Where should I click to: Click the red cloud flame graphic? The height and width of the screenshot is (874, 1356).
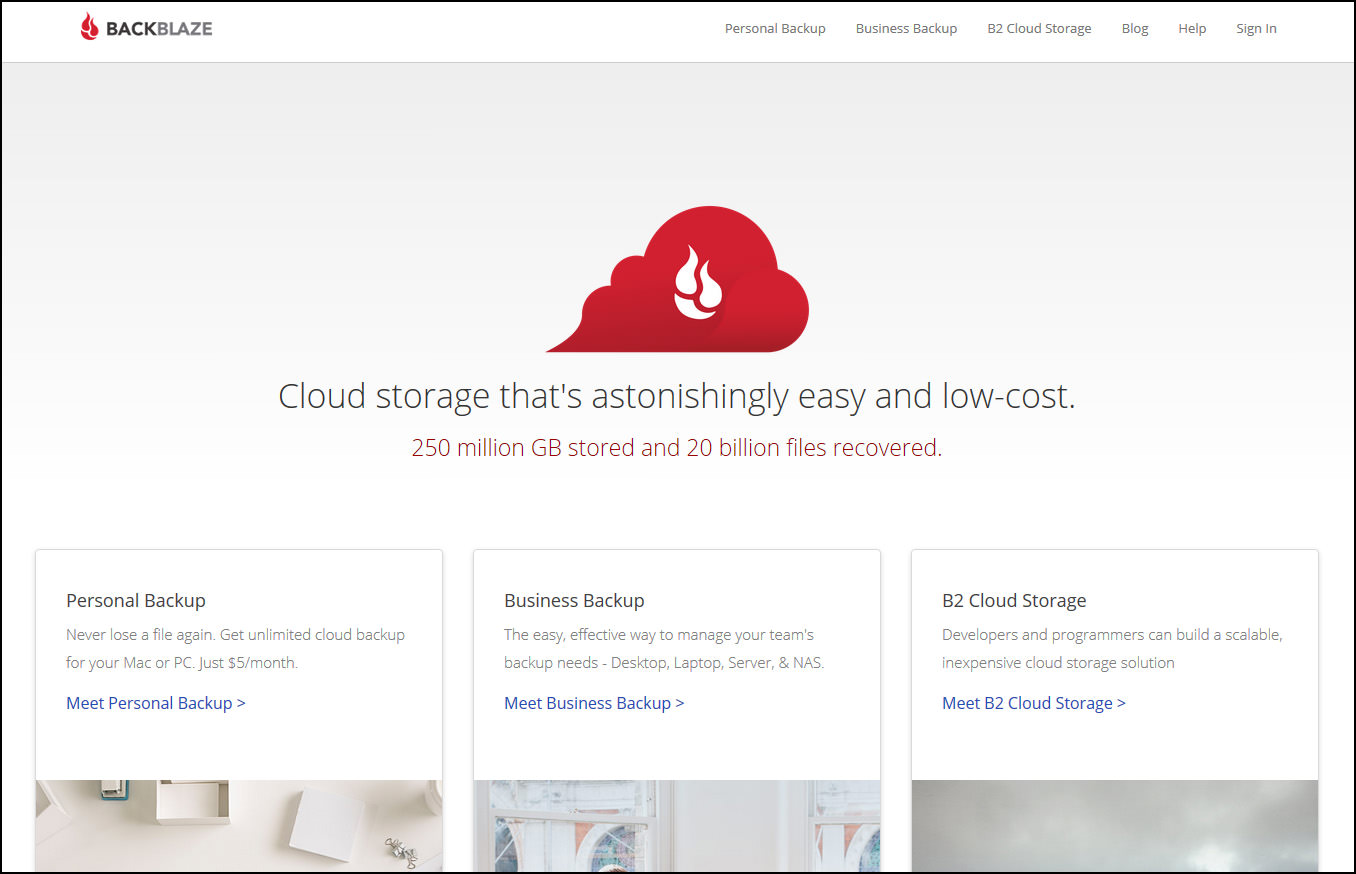(677, 279)
